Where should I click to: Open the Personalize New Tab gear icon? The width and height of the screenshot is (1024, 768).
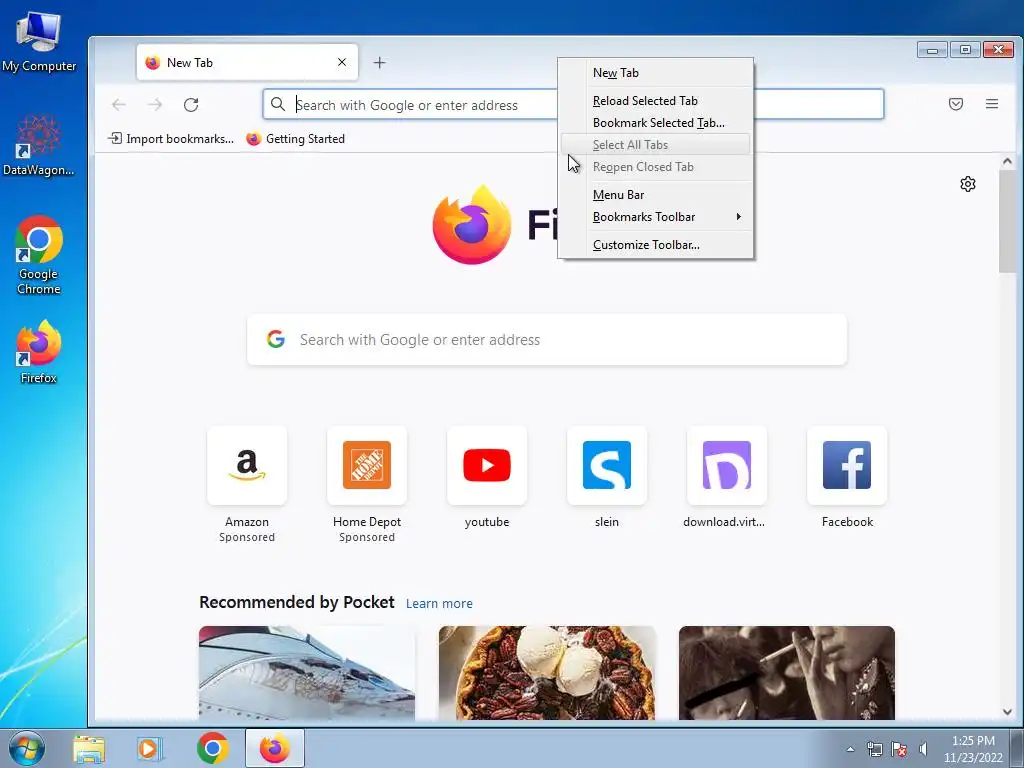pos(968,184)
